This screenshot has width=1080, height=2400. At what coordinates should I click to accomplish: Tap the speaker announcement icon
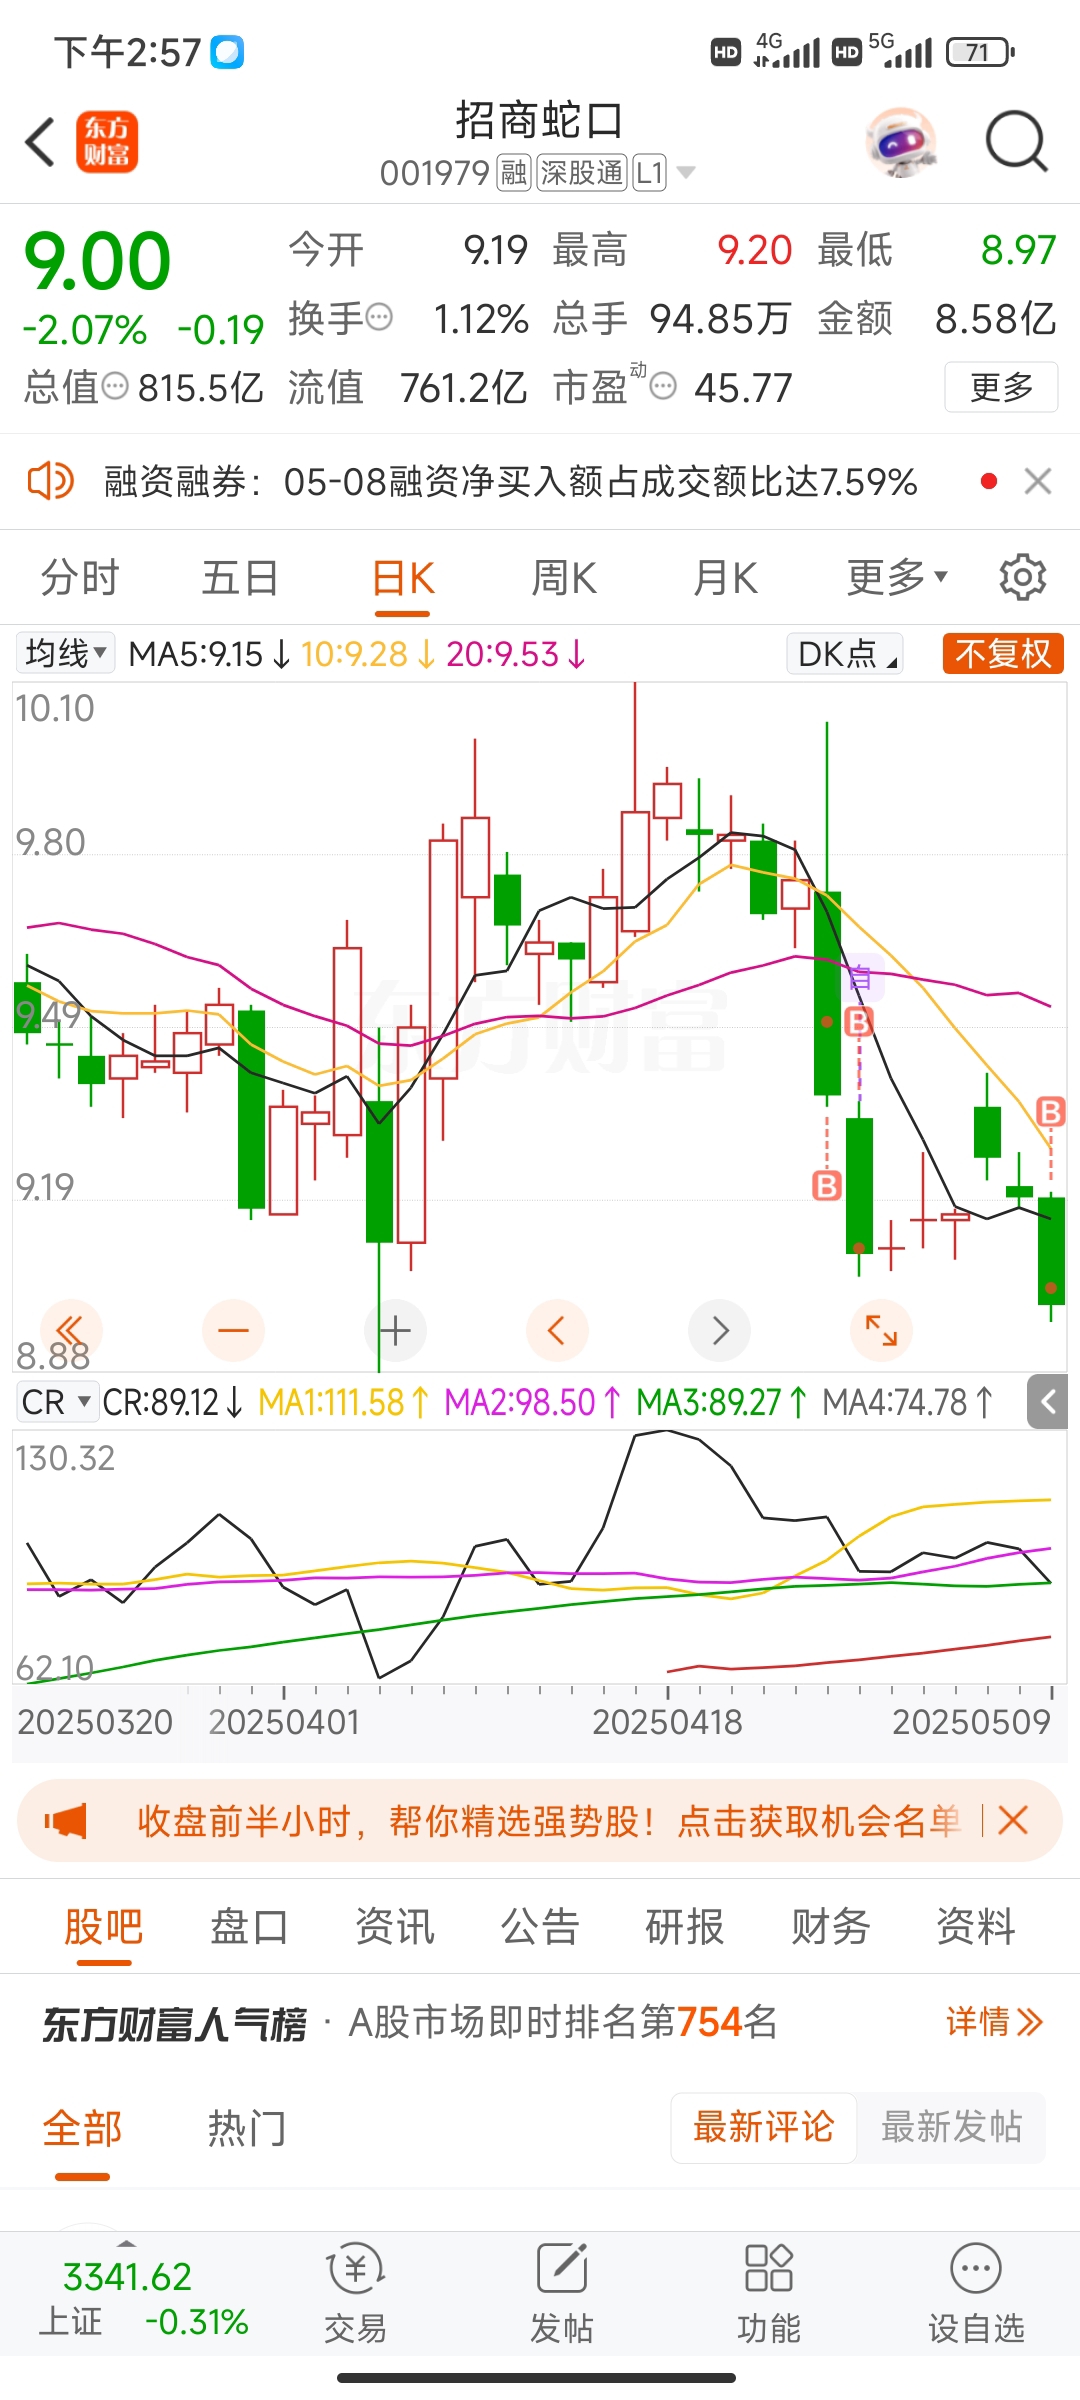click(x=50, y=481)
